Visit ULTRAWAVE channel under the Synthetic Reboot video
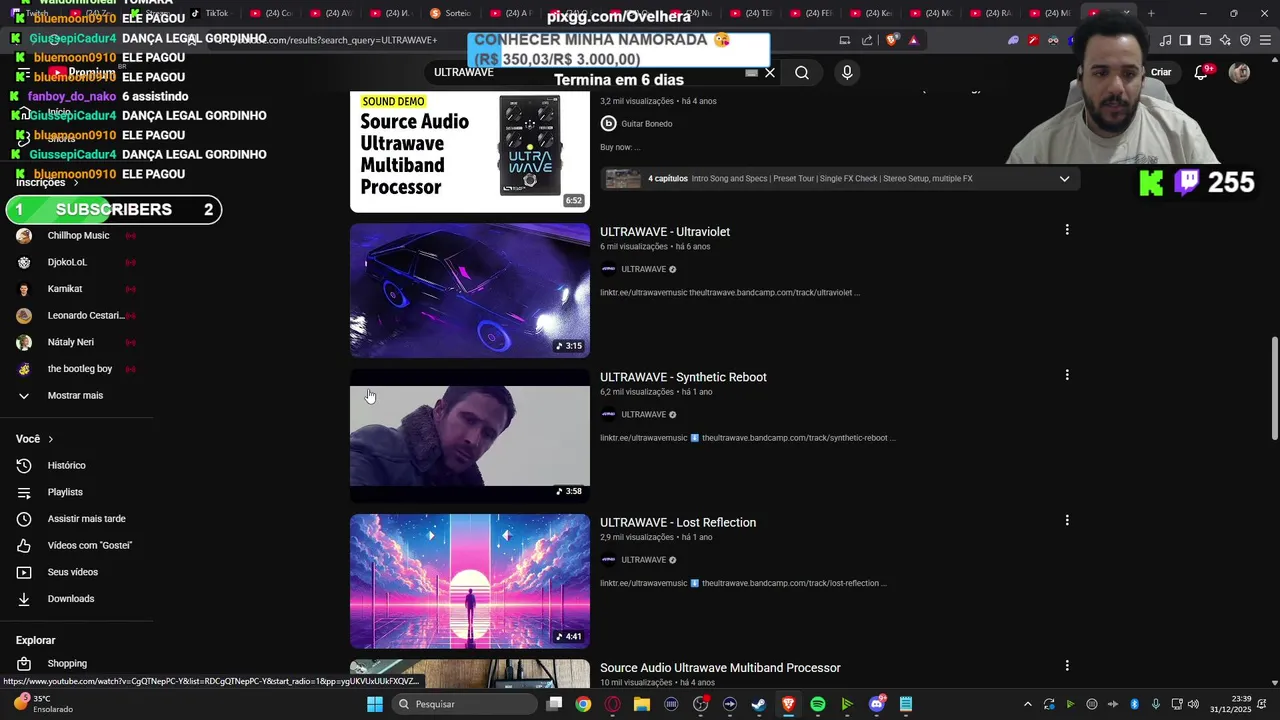Screen dimensions: 1280x720 (643, 414)
